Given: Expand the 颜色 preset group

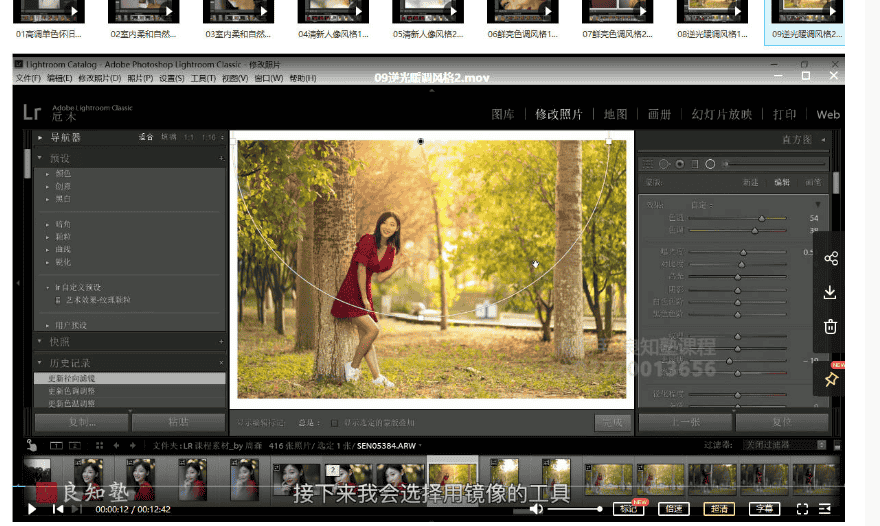Looking at the screenshot, I should click(48, 174).
